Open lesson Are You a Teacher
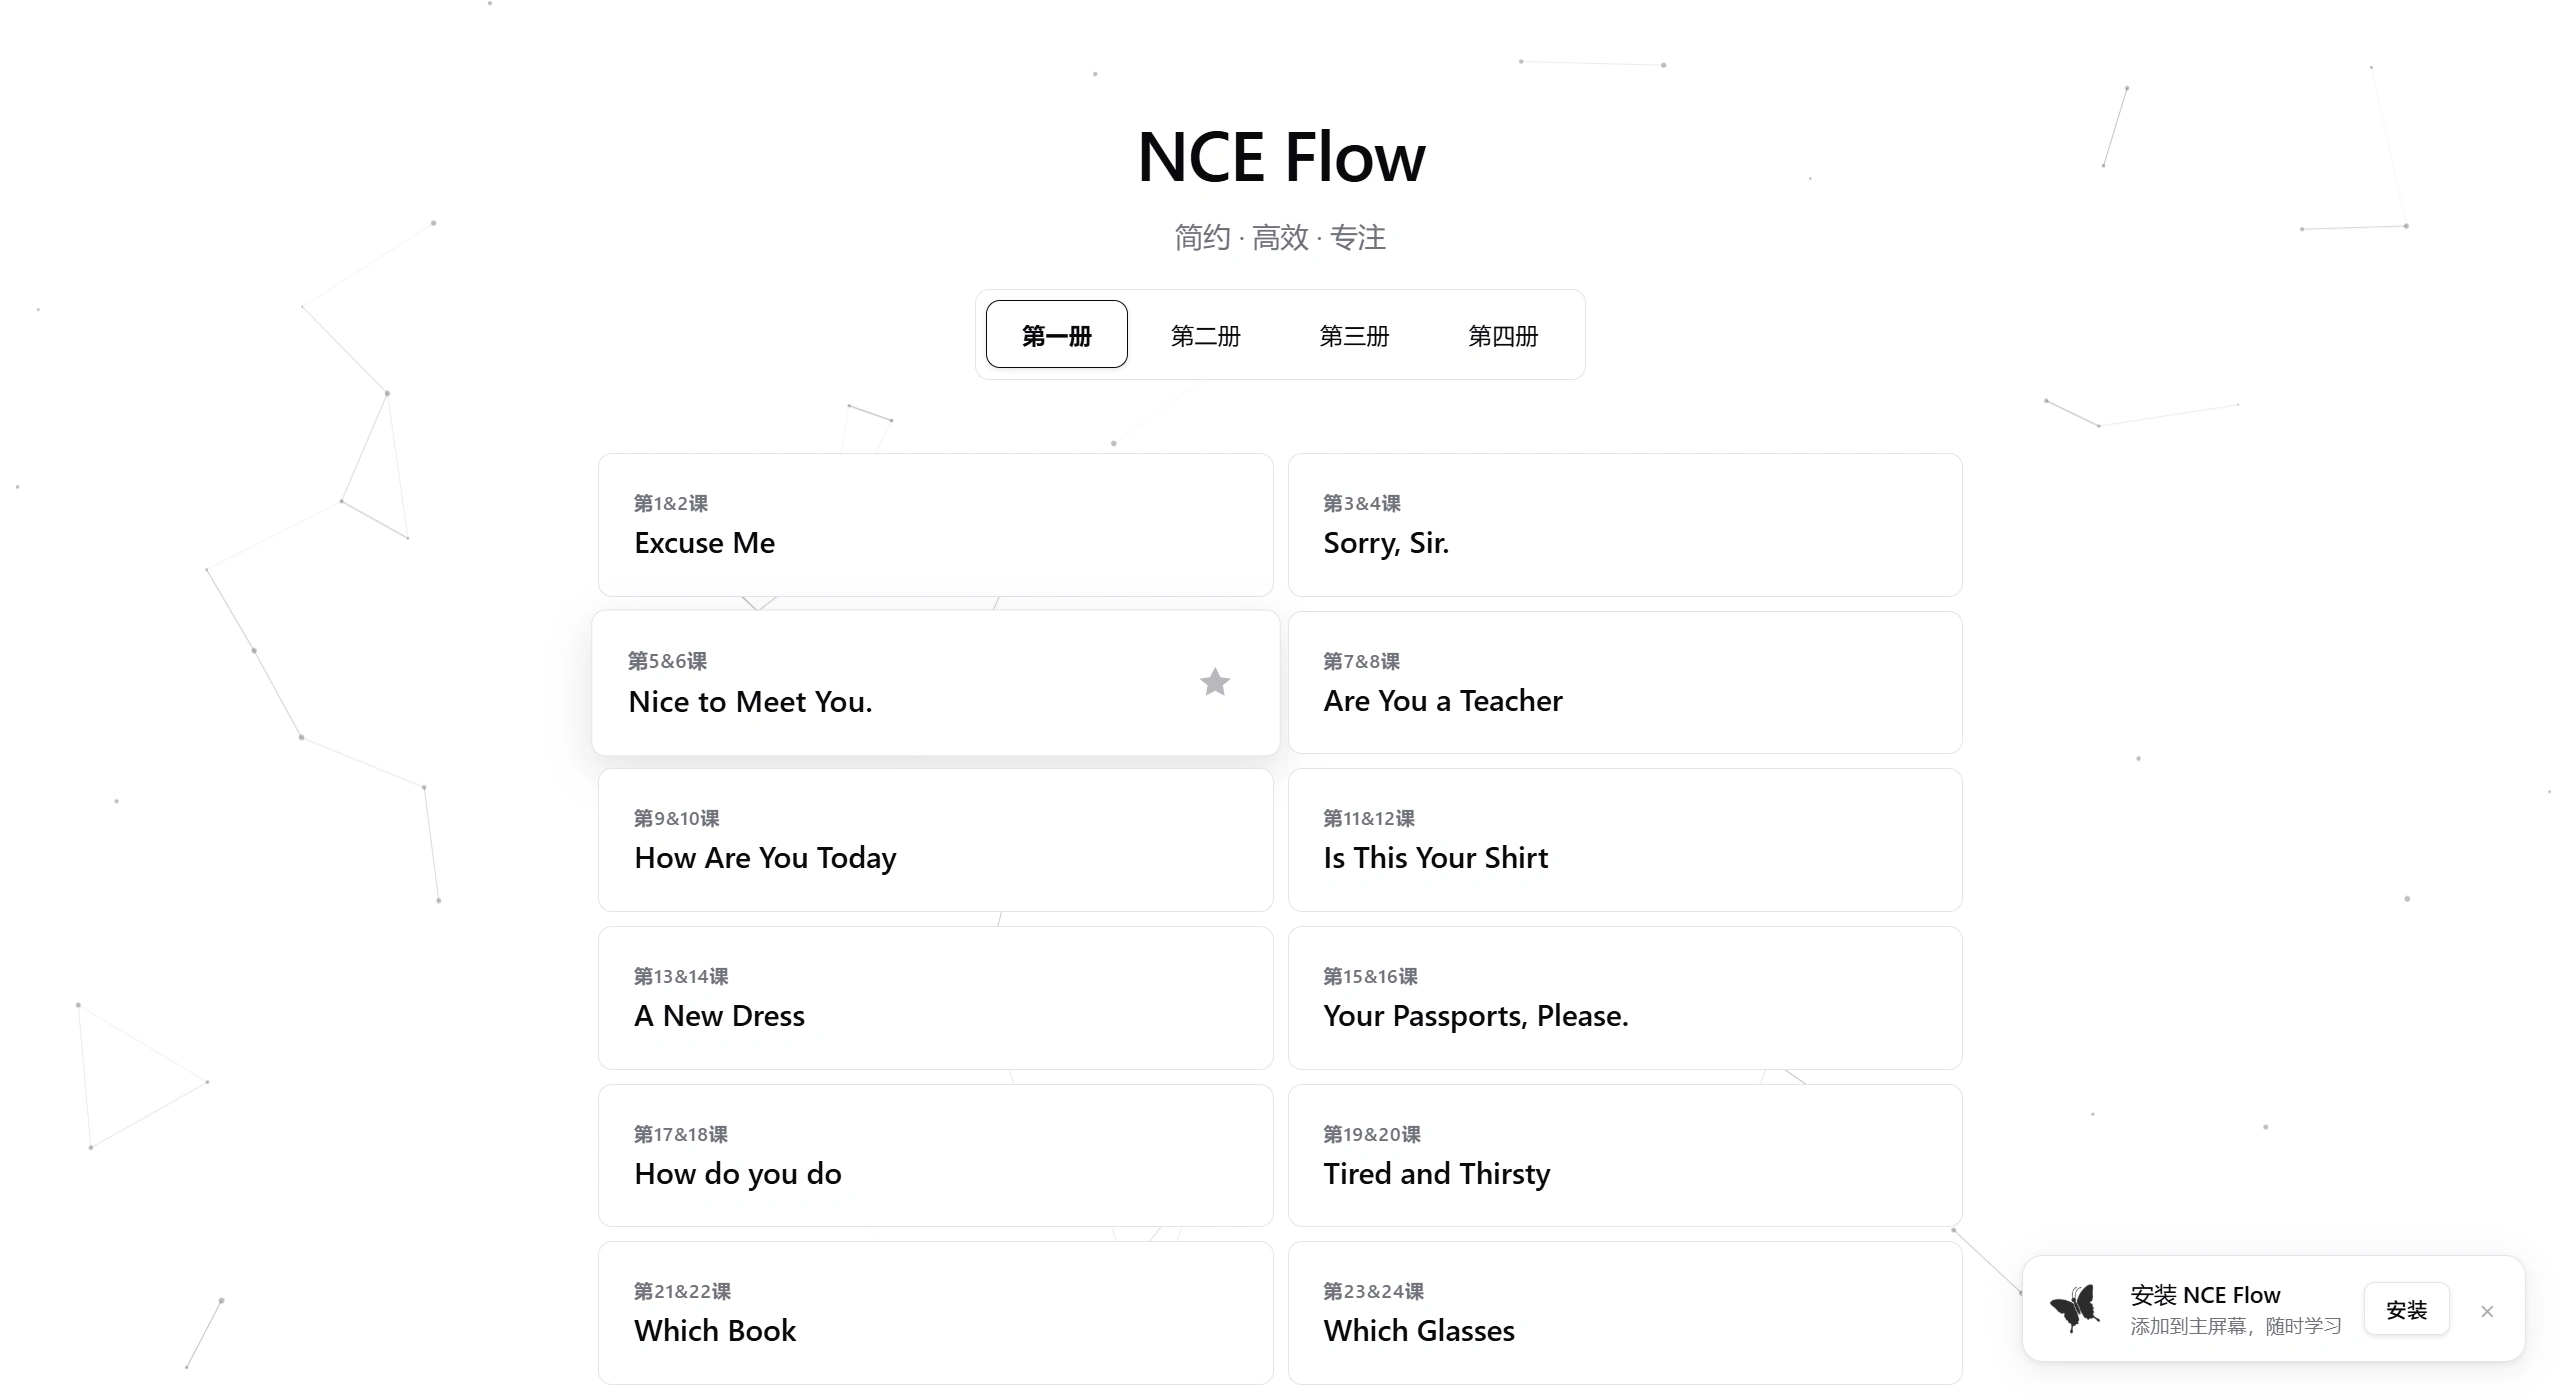 point(1624,681)
